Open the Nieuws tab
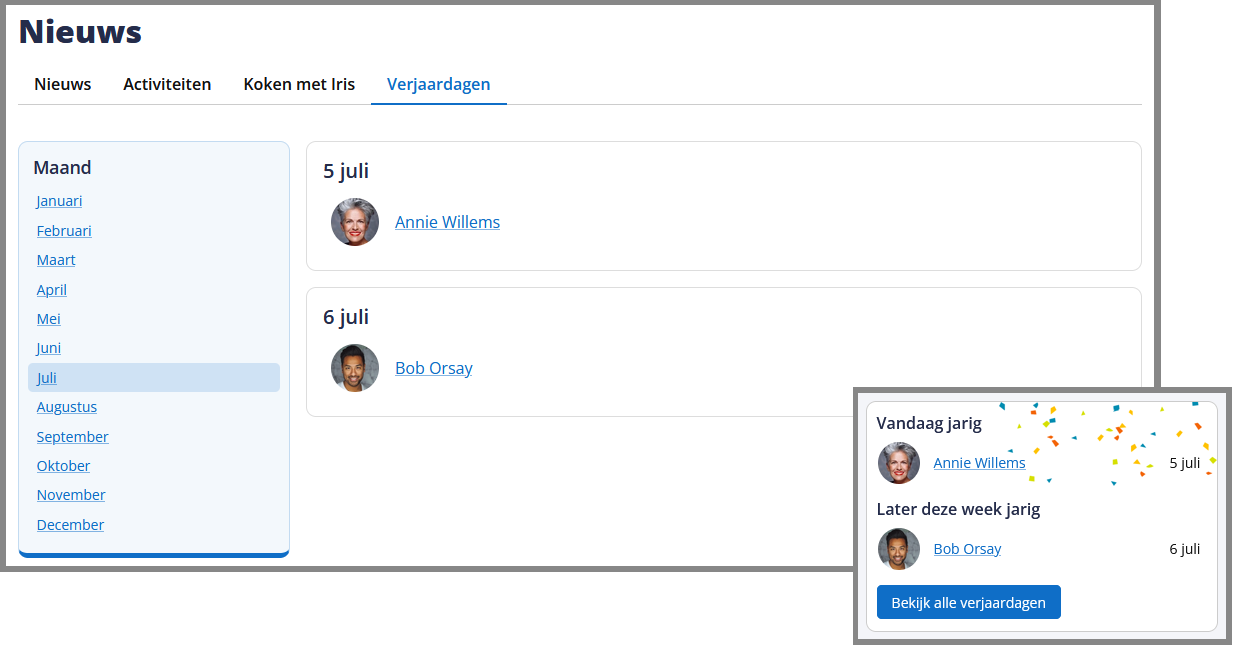The height and width of the screenshot is (647, 1234). tap(62, 84)
